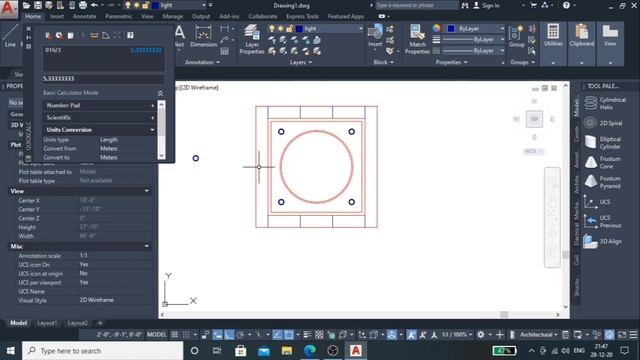This screenshot has height=360, width=640.
Task: Click the 3D Align tool in palette
Action: [603, 242]
